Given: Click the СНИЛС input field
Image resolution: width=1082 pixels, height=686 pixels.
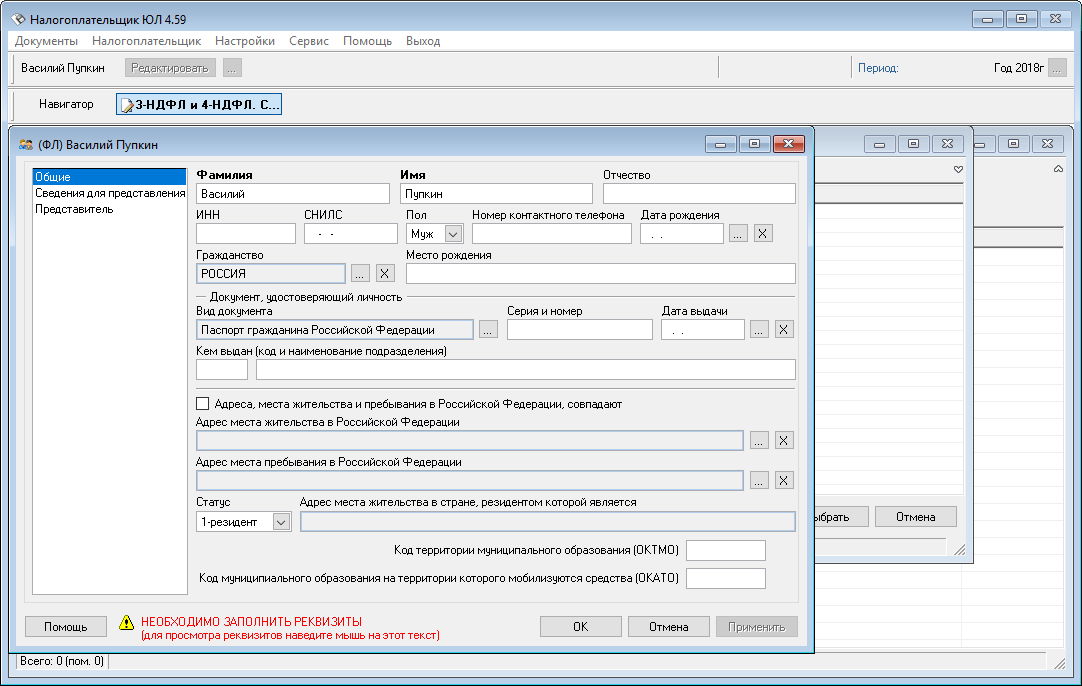Looking at the screenshot, I should [x=351, y=234].
